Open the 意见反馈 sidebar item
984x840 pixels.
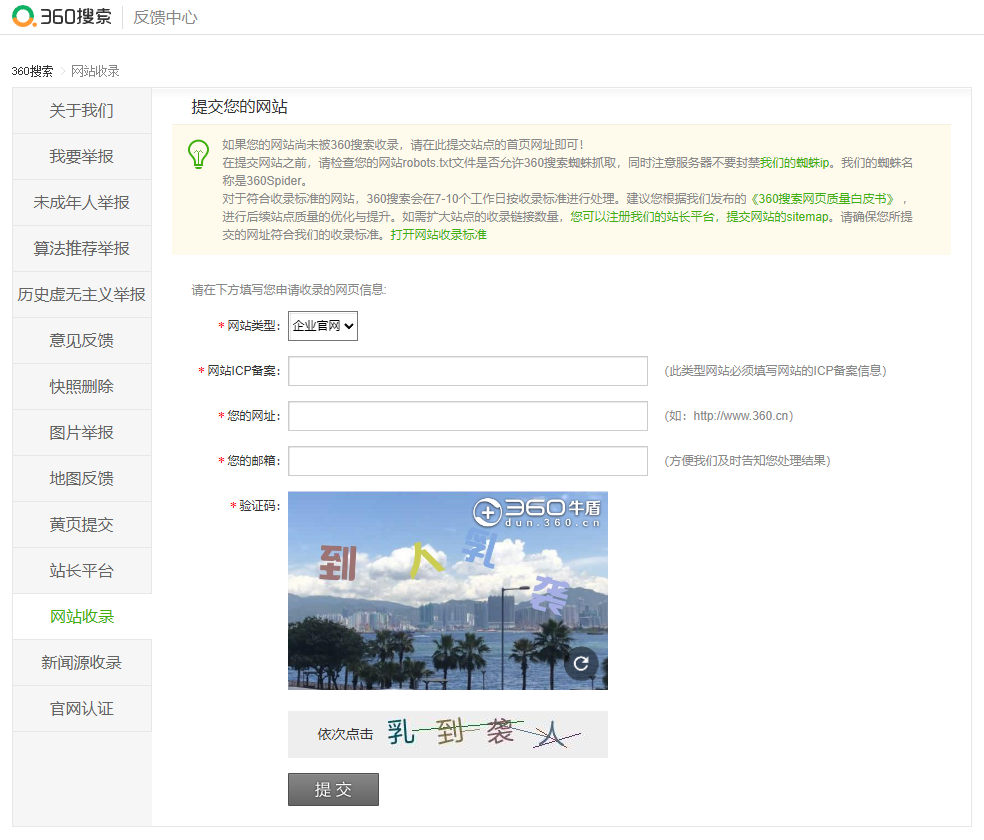(x=82, y=341)
